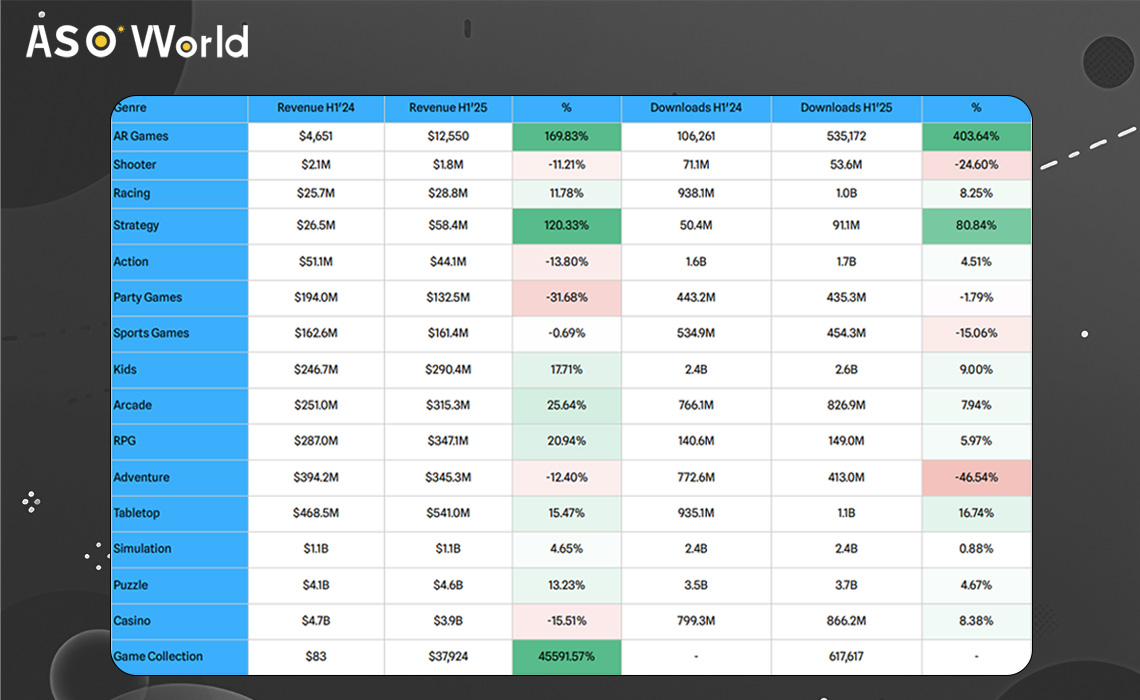The width and height of the screenshot is (1140, 700).
Task: Select the Revenue H1'25 column header
Action: click(448, 108)
